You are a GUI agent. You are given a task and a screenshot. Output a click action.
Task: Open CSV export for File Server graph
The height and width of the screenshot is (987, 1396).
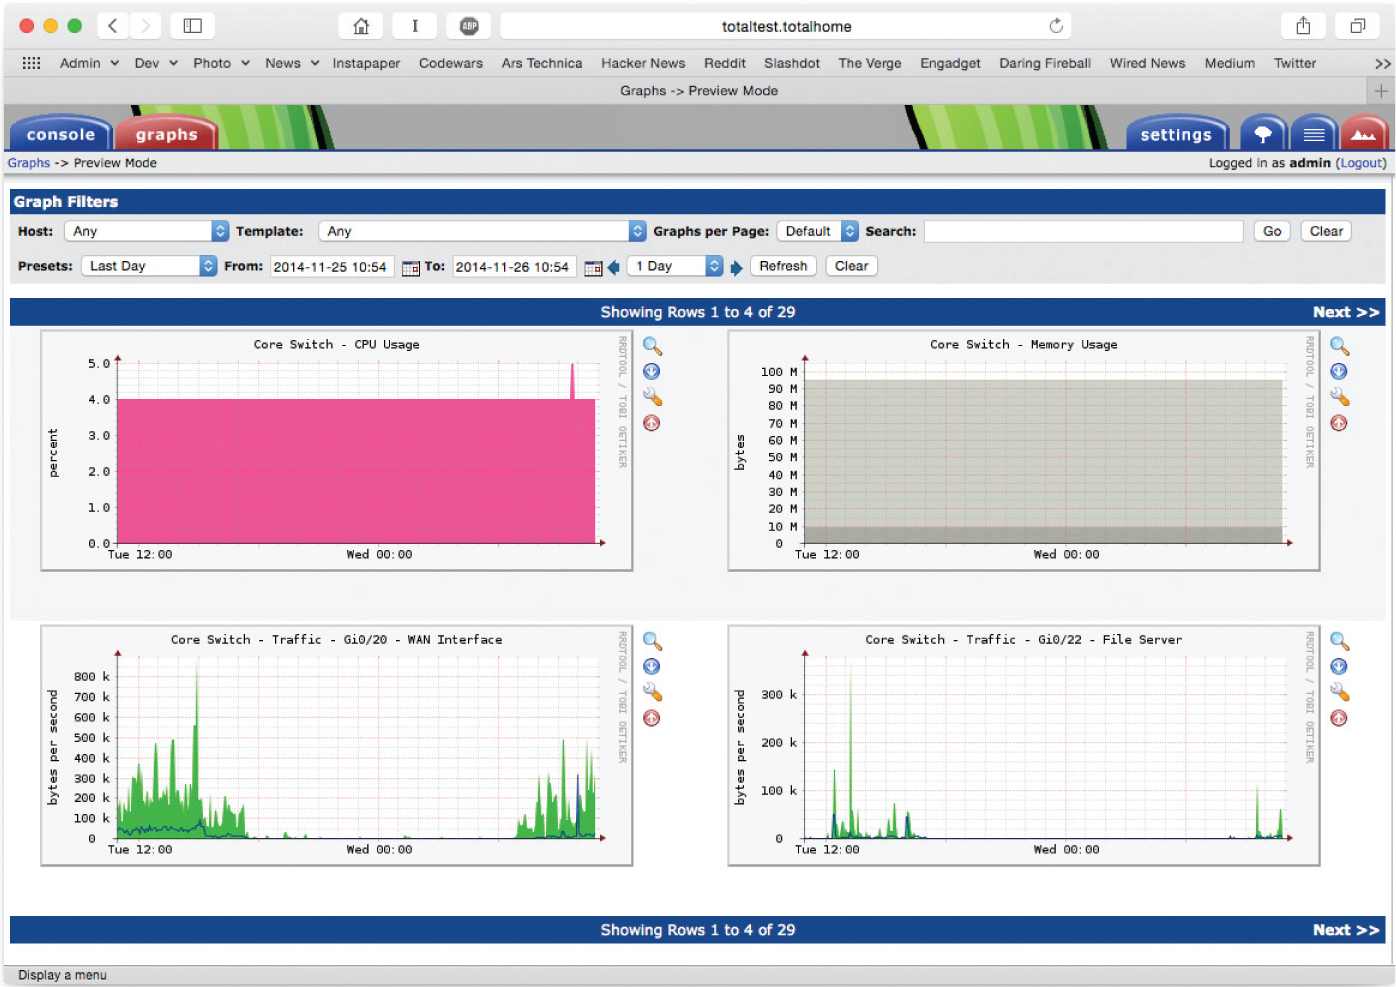click(x=1339, y=667)
